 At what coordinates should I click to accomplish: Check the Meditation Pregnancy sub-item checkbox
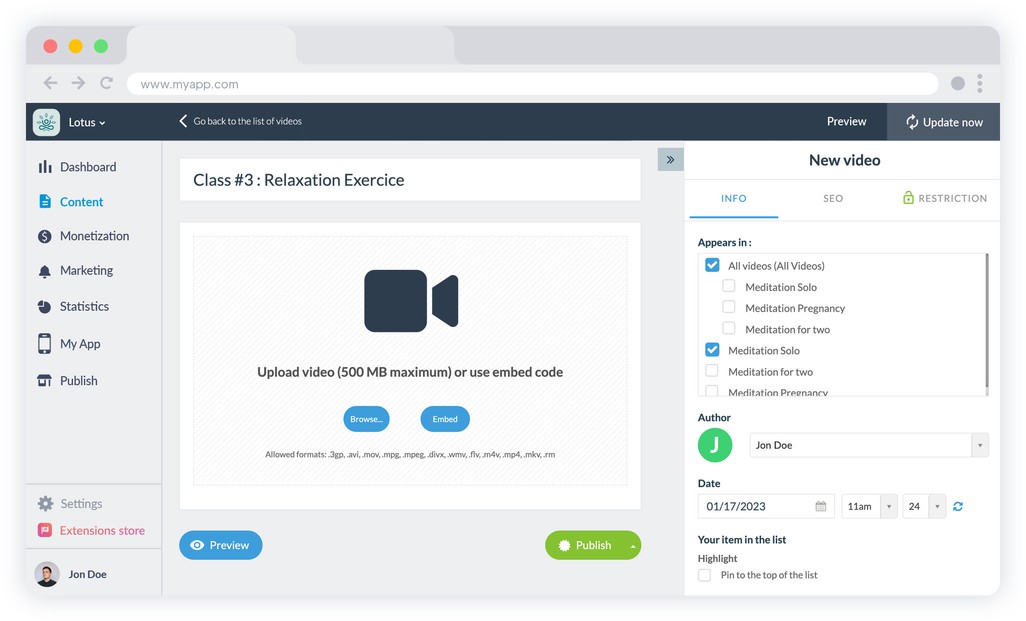tap(729, 308)
